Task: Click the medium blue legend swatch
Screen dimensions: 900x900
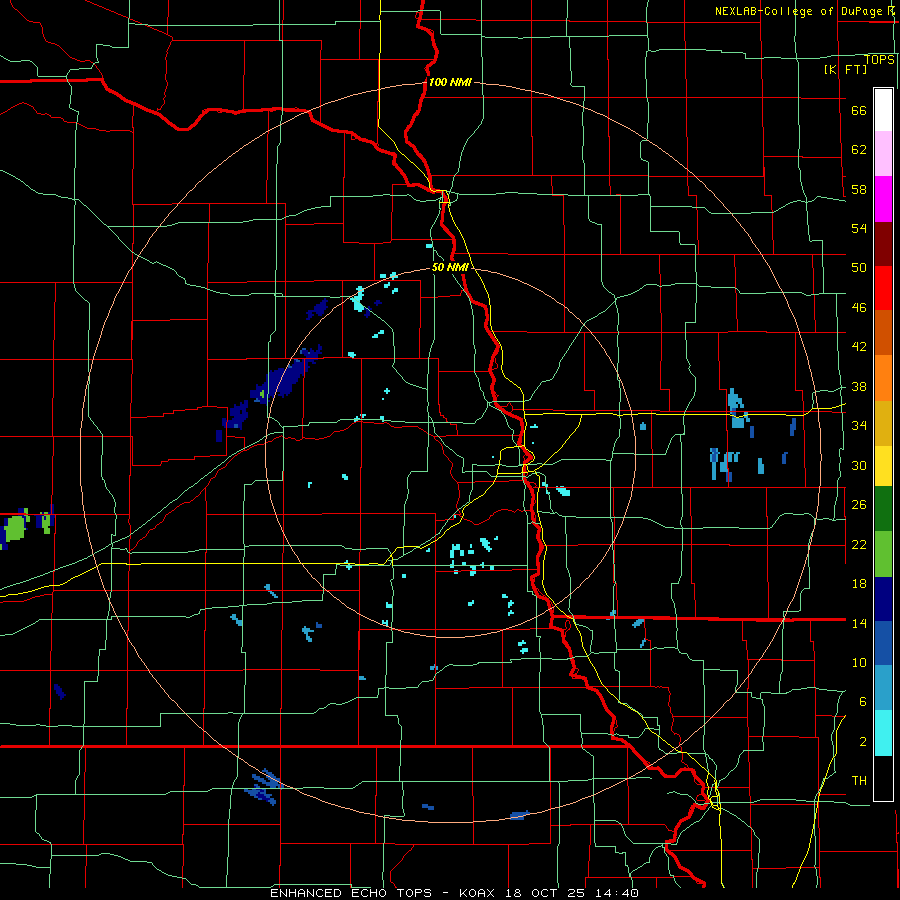Action: pyautogui.click(x=883, y=643)
